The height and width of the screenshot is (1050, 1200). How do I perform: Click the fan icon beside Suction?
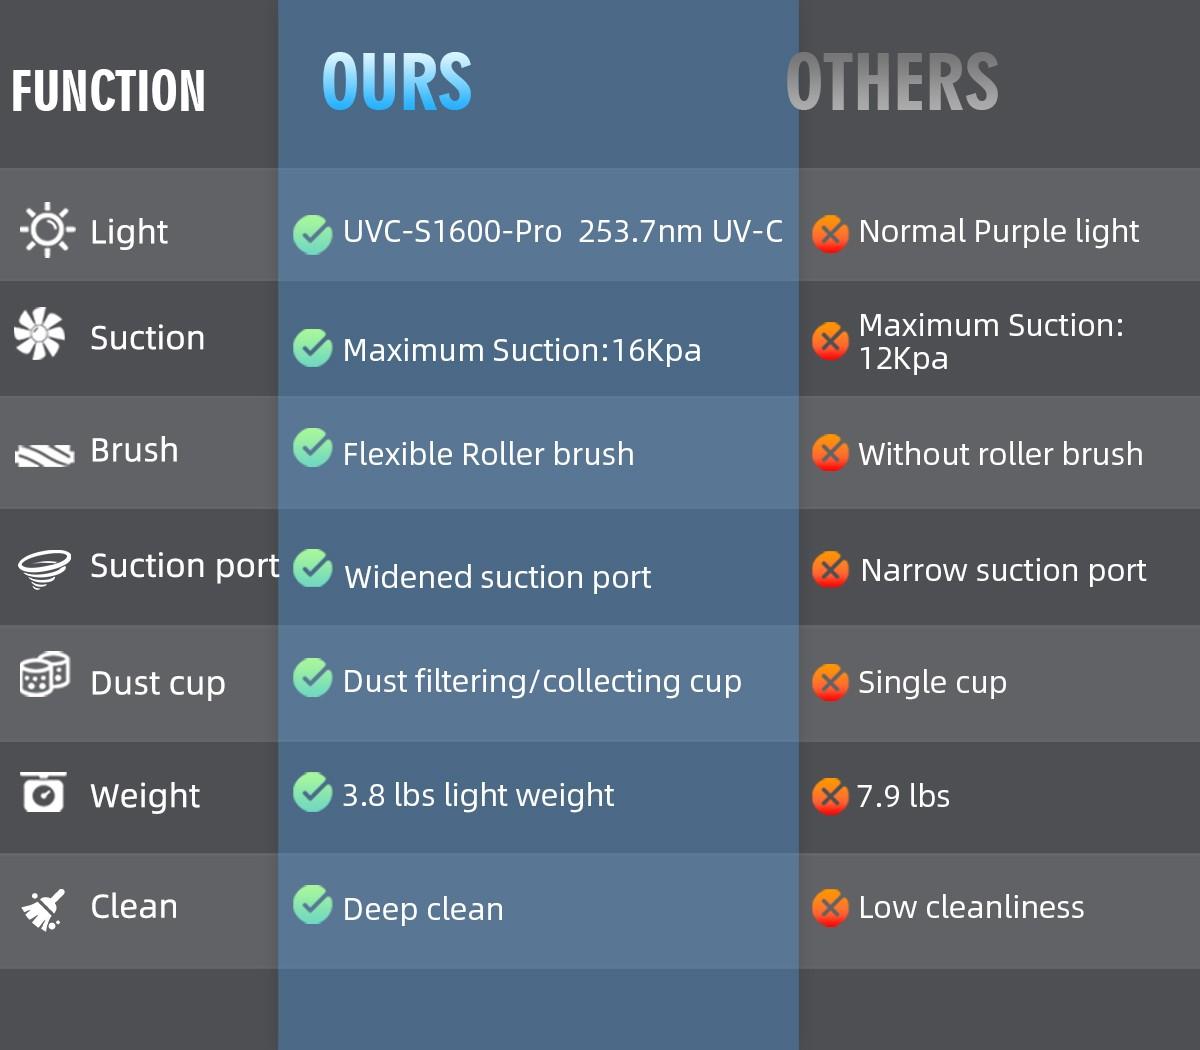40,334
